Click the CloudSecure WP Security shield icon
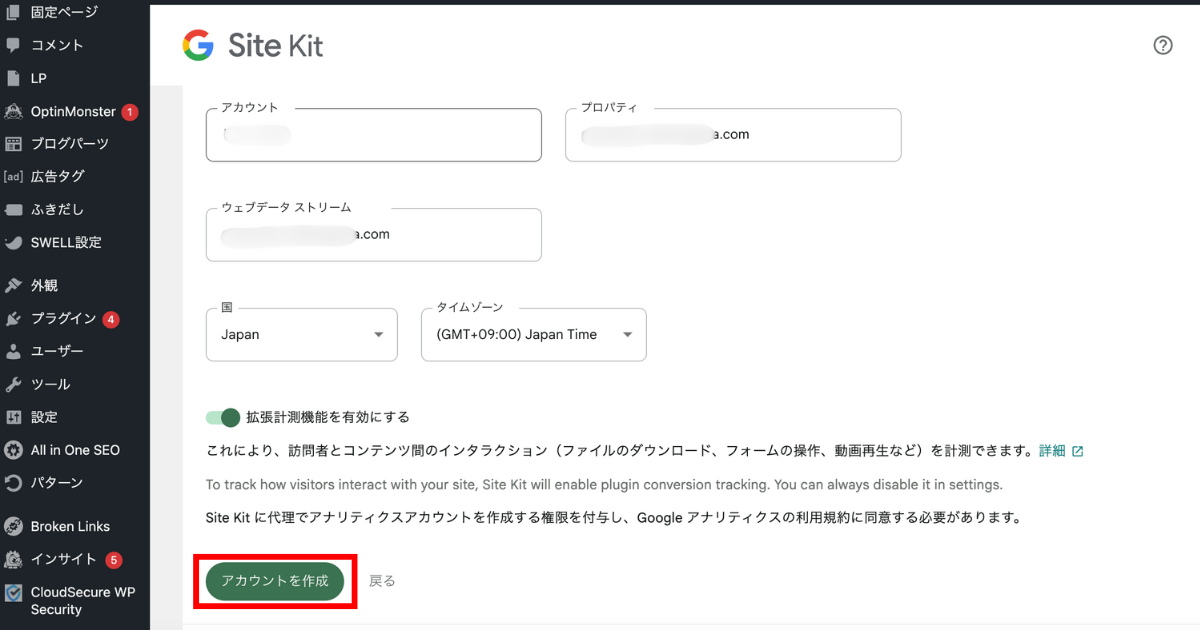The image size is (1200, 630). [13, 592]
